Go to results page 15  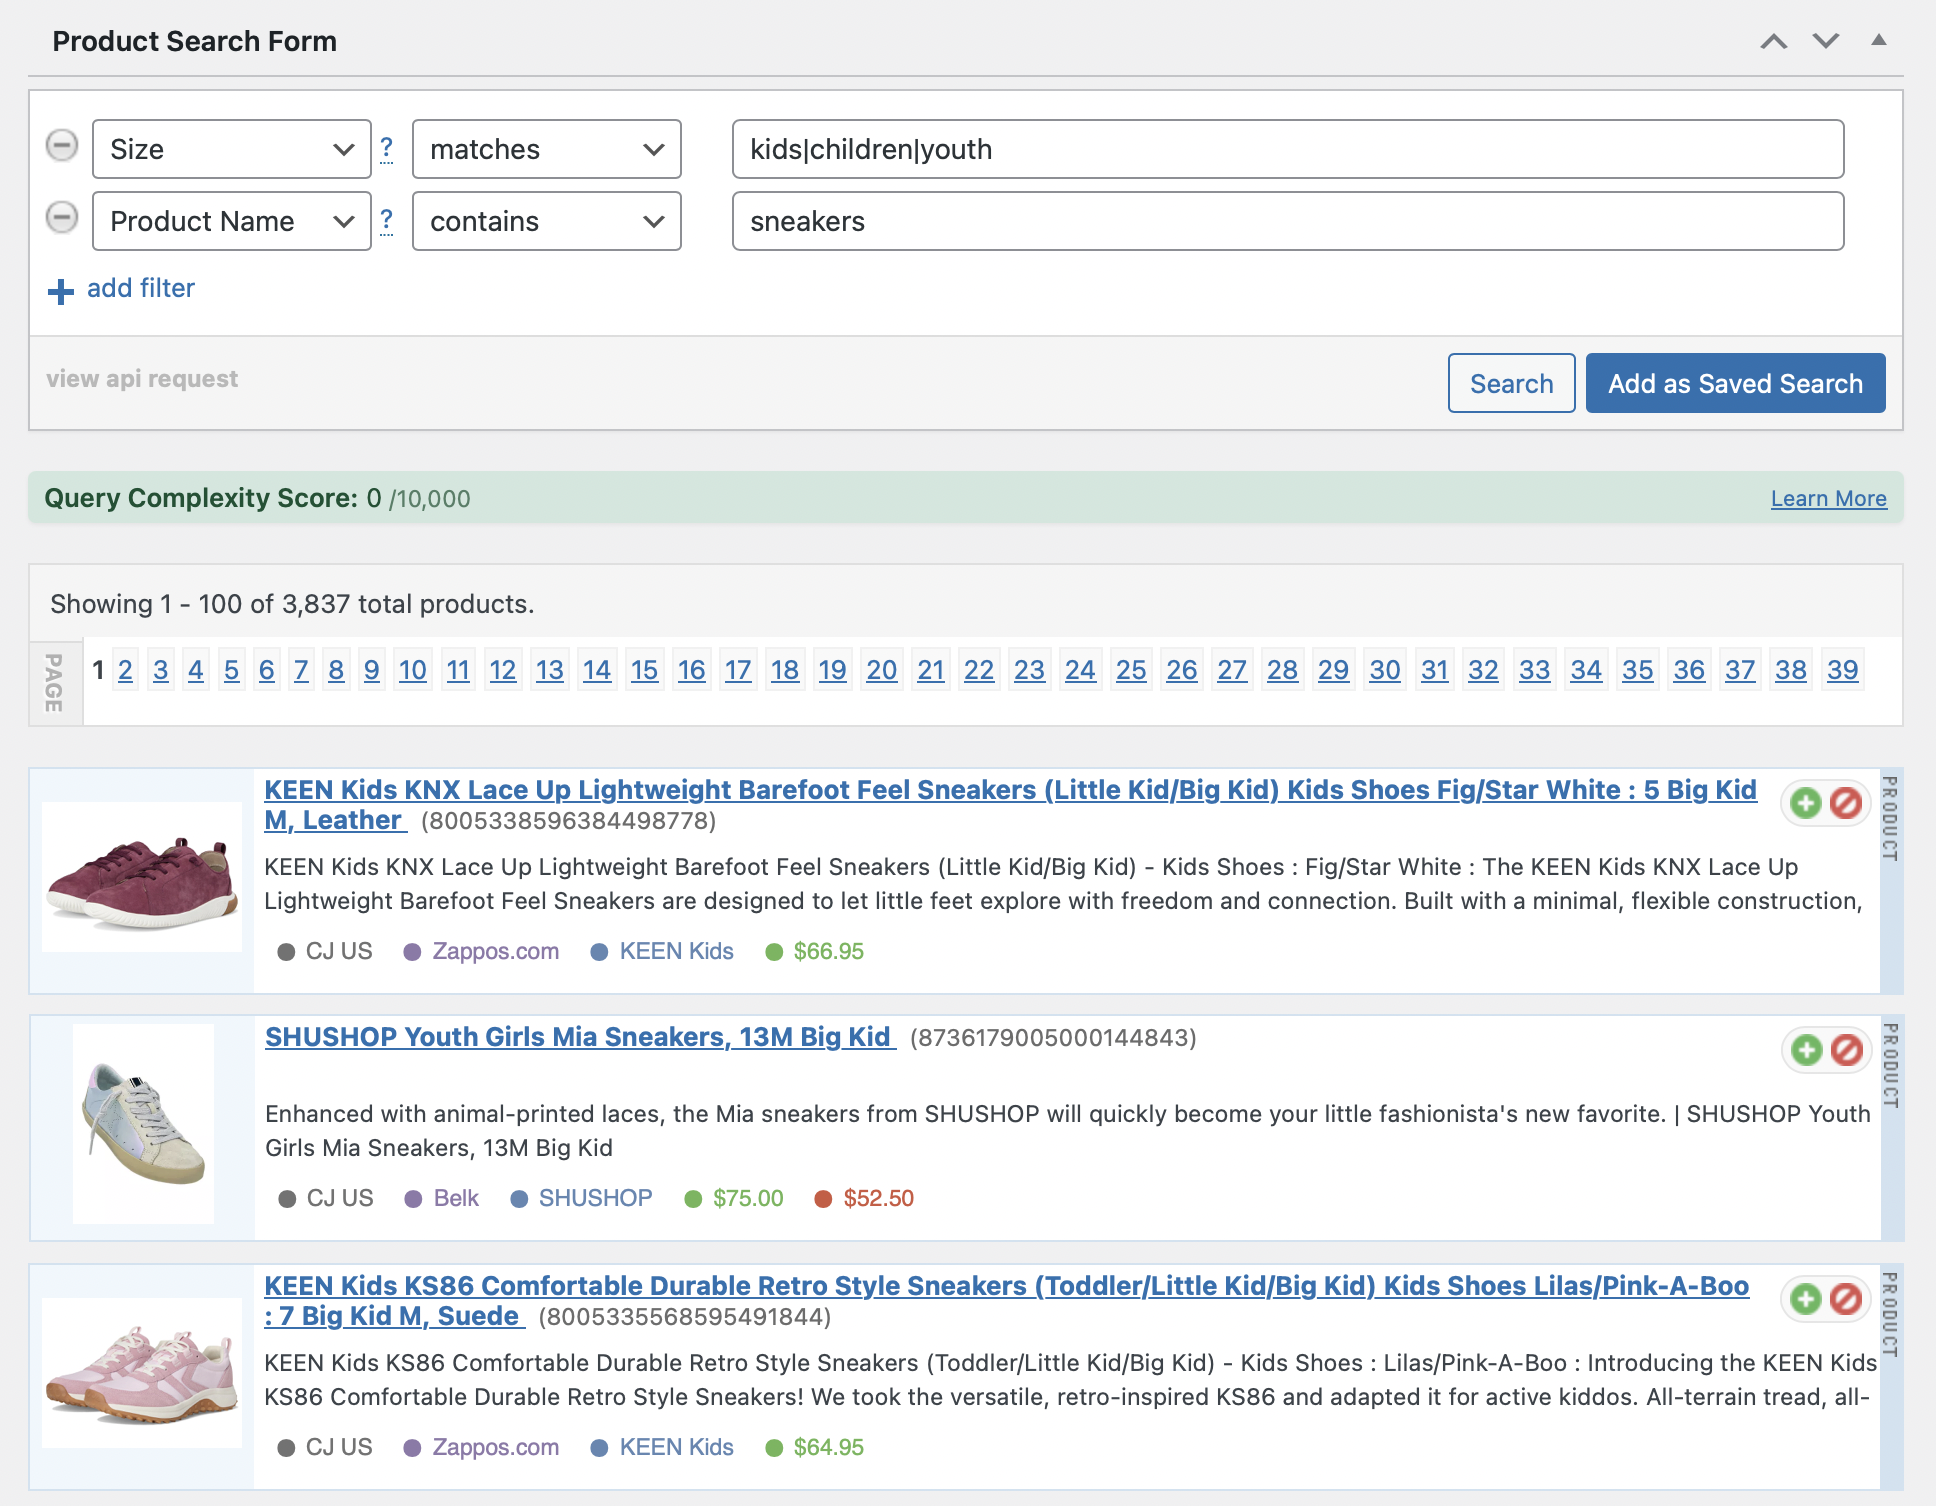[645, 670]
